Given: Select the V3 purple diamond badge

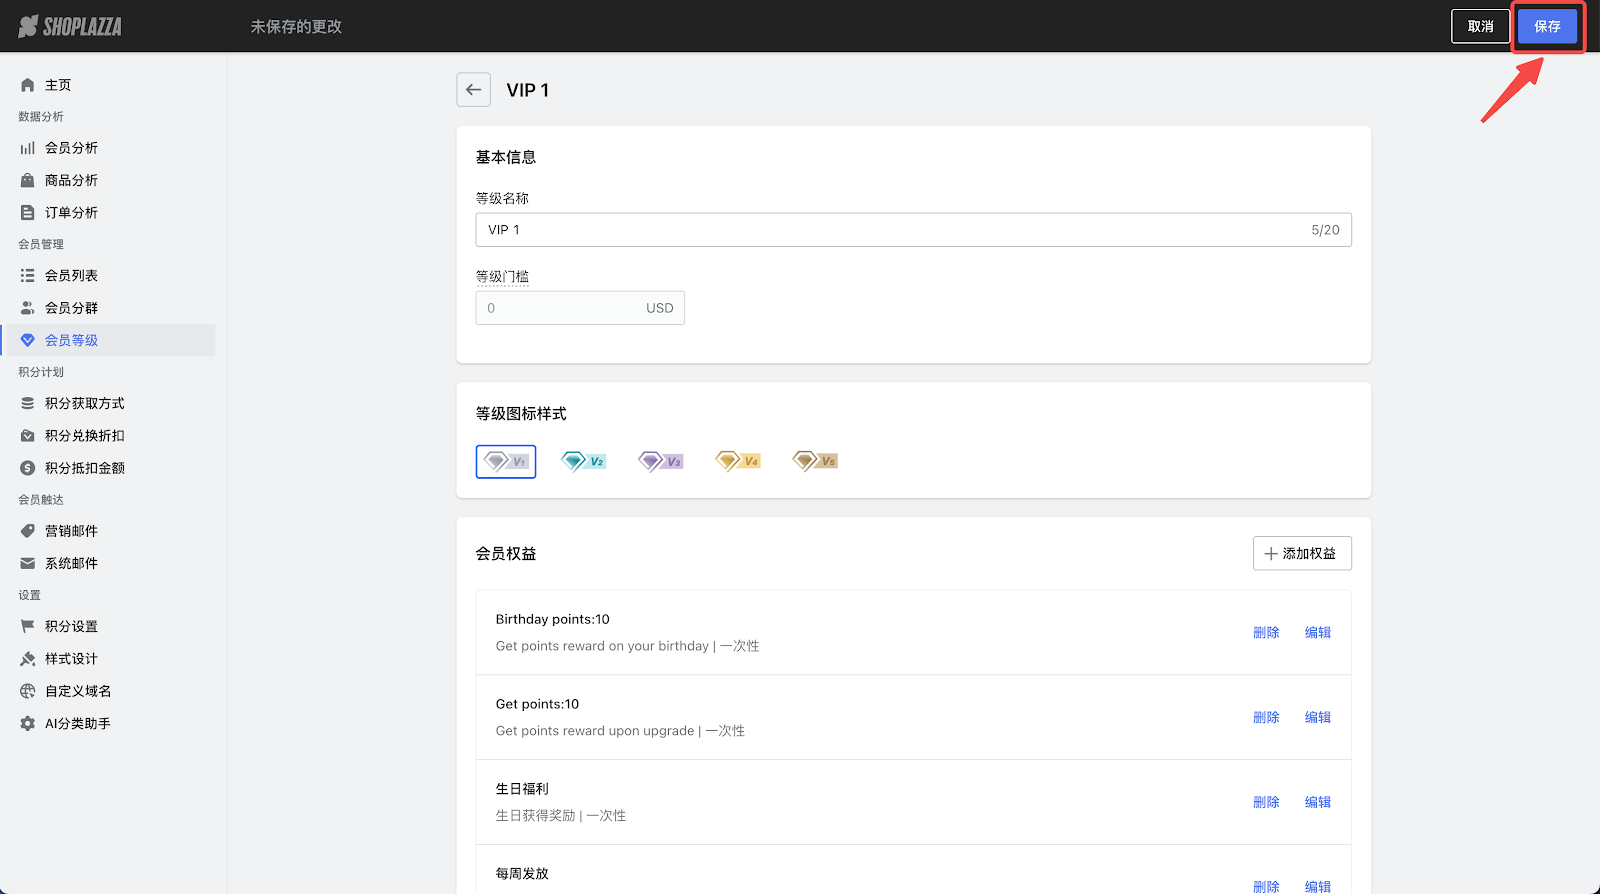Looking at the screenshot, I should click(x=661, y=461).
